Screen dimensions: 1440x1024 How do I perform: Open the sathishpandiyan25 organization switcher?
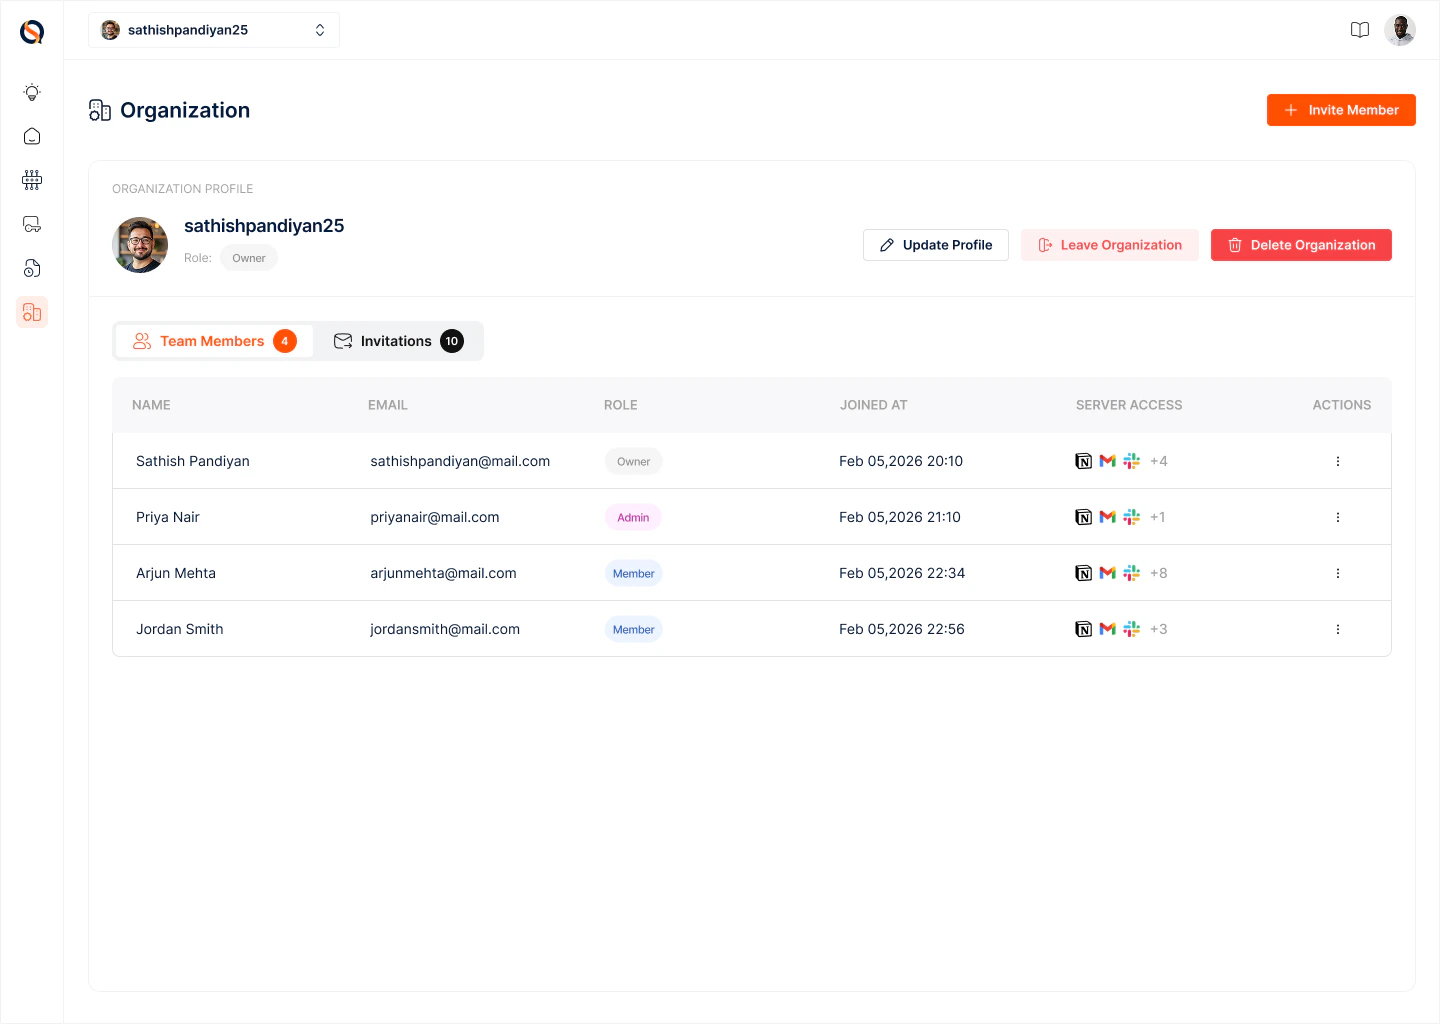coord(214,29)
